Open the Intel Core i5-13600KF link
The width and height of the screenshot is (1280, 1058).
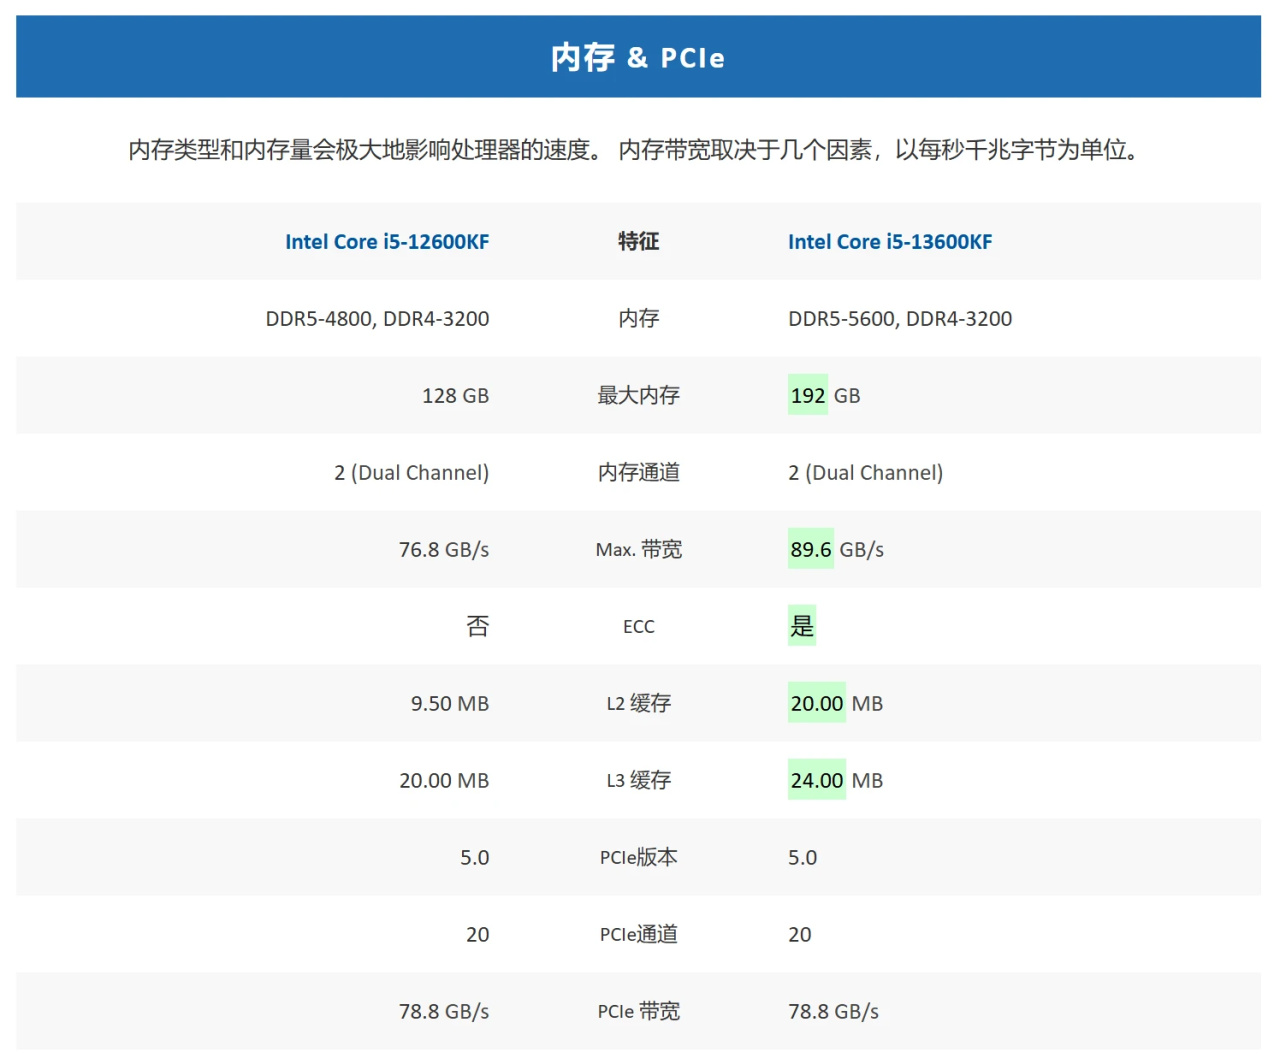(x=890, y=242)
